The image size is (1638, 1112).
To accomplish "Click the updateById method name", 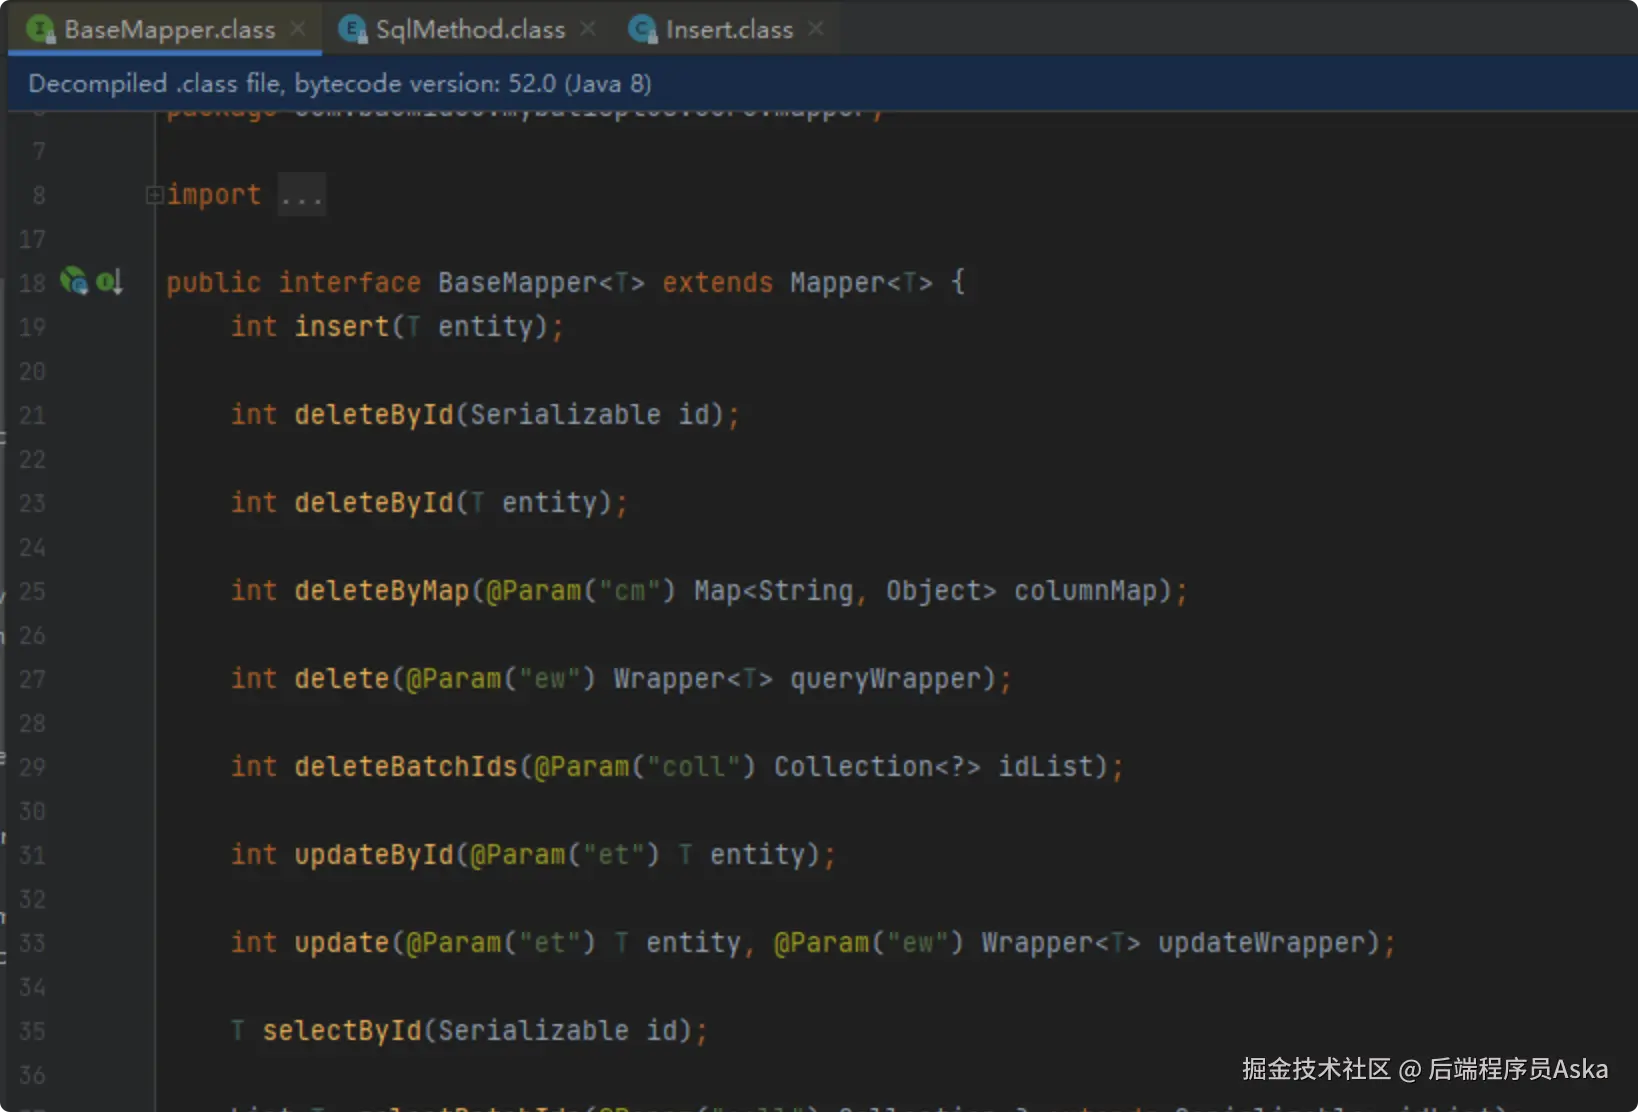I will point(374,855).
